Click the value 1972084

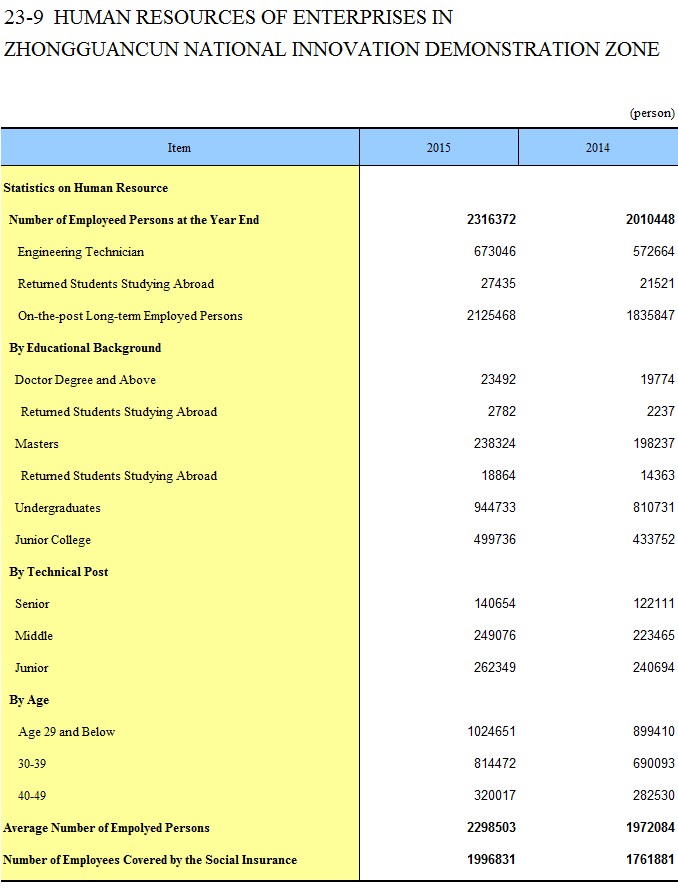(650, 828)
